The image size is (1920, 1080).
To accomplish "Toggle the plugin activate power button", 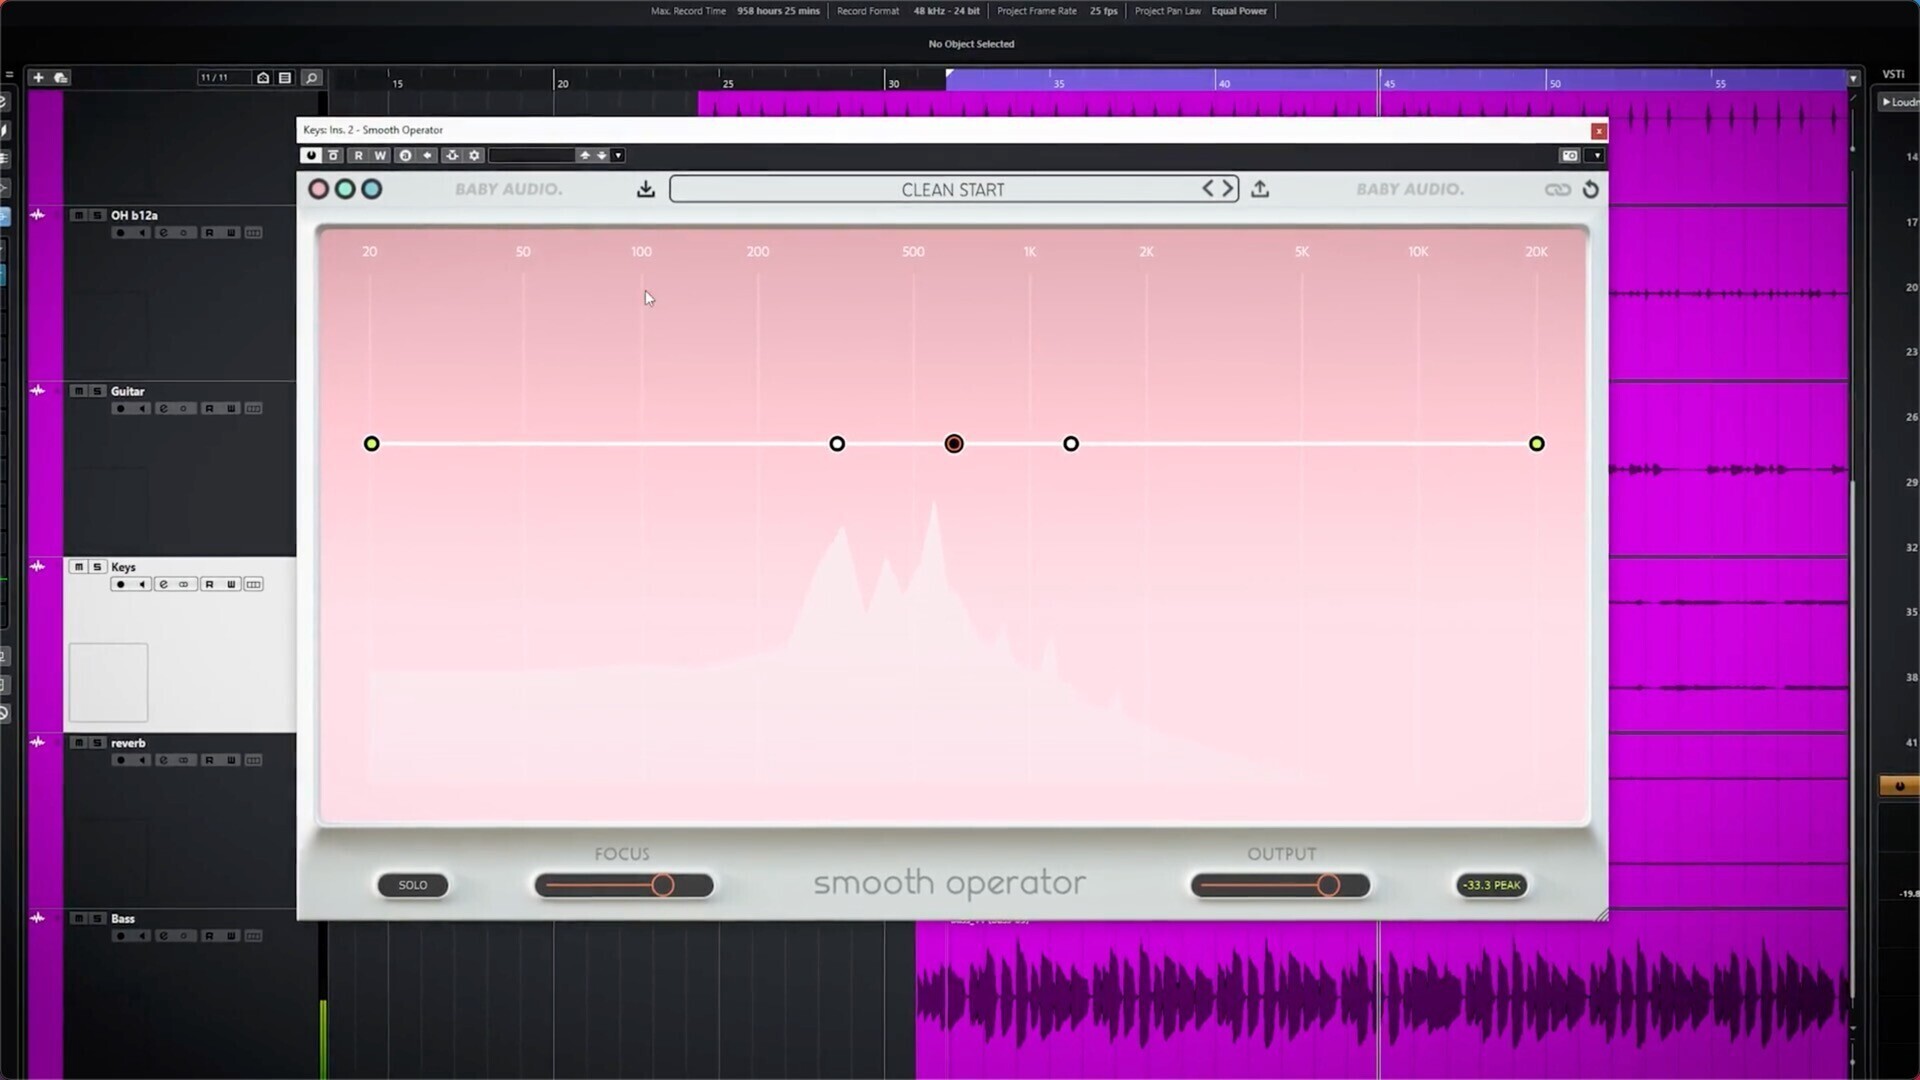I will pyautogui.click(x=311, y=155).
